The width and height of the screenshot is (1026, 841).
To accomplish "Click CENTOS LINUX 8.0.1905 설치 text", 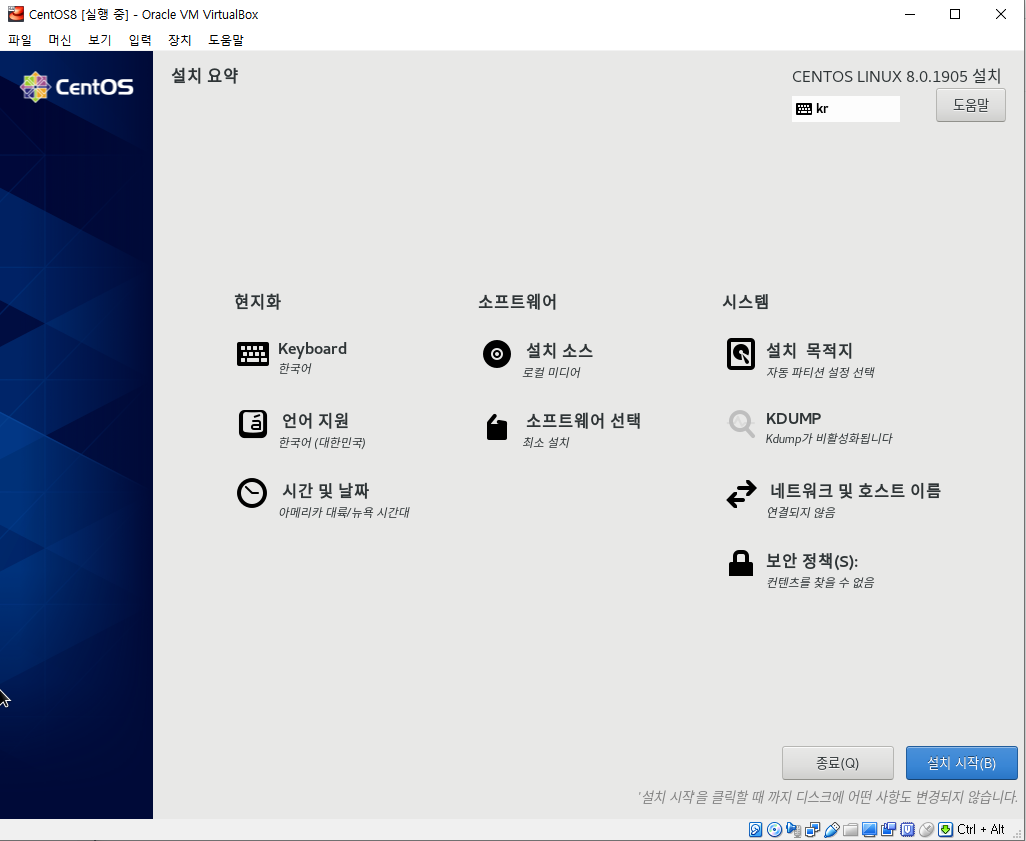I will coord(896,77).
